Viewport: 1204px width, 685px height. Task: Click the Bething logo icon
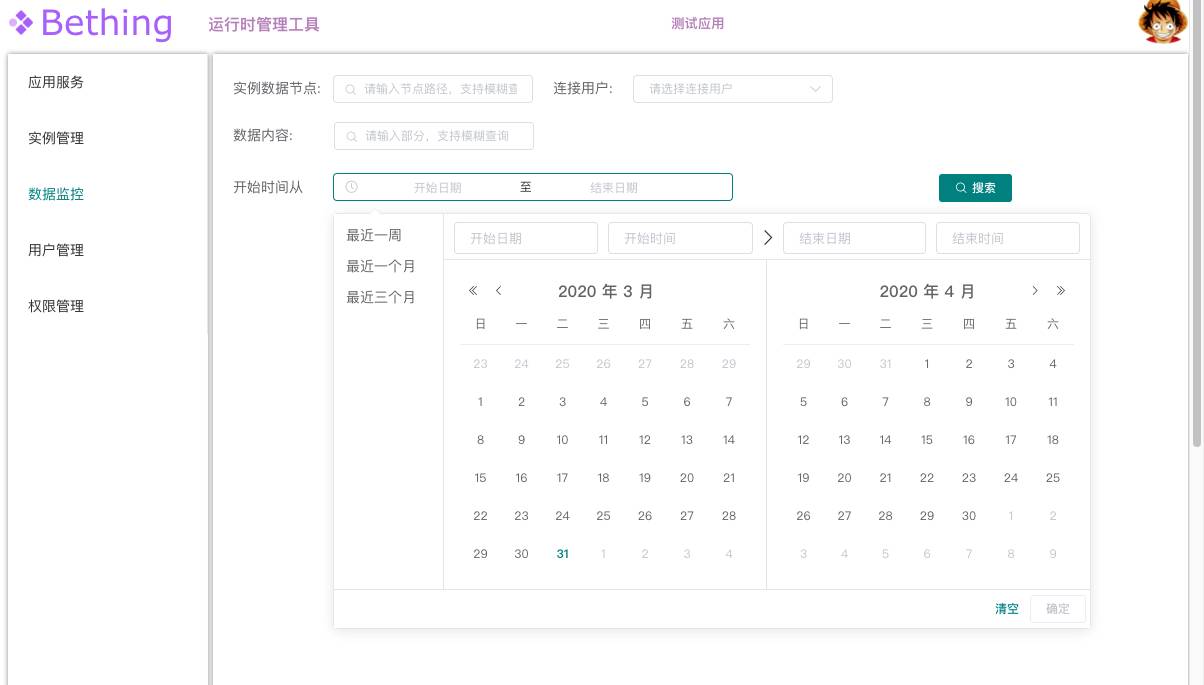21,23
